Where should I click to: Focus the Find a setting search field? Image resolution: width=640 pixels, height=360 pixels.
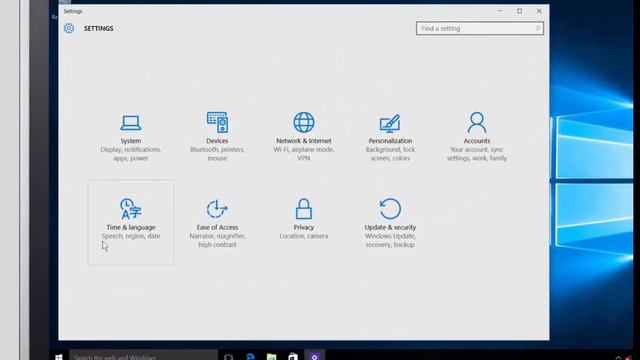point(480,28)
